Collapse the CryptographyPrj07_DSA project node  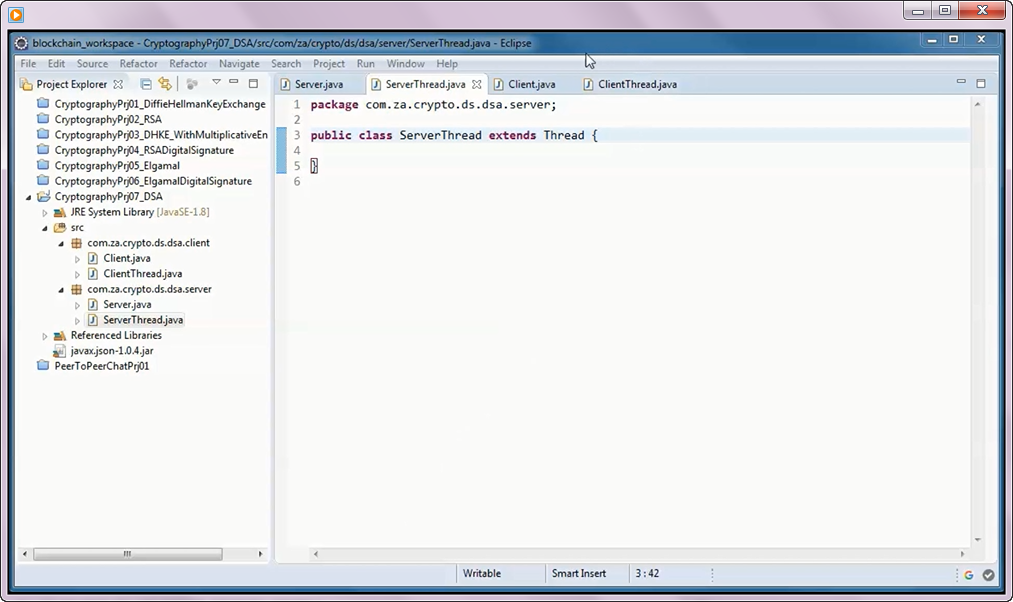[x=28, y=197]
